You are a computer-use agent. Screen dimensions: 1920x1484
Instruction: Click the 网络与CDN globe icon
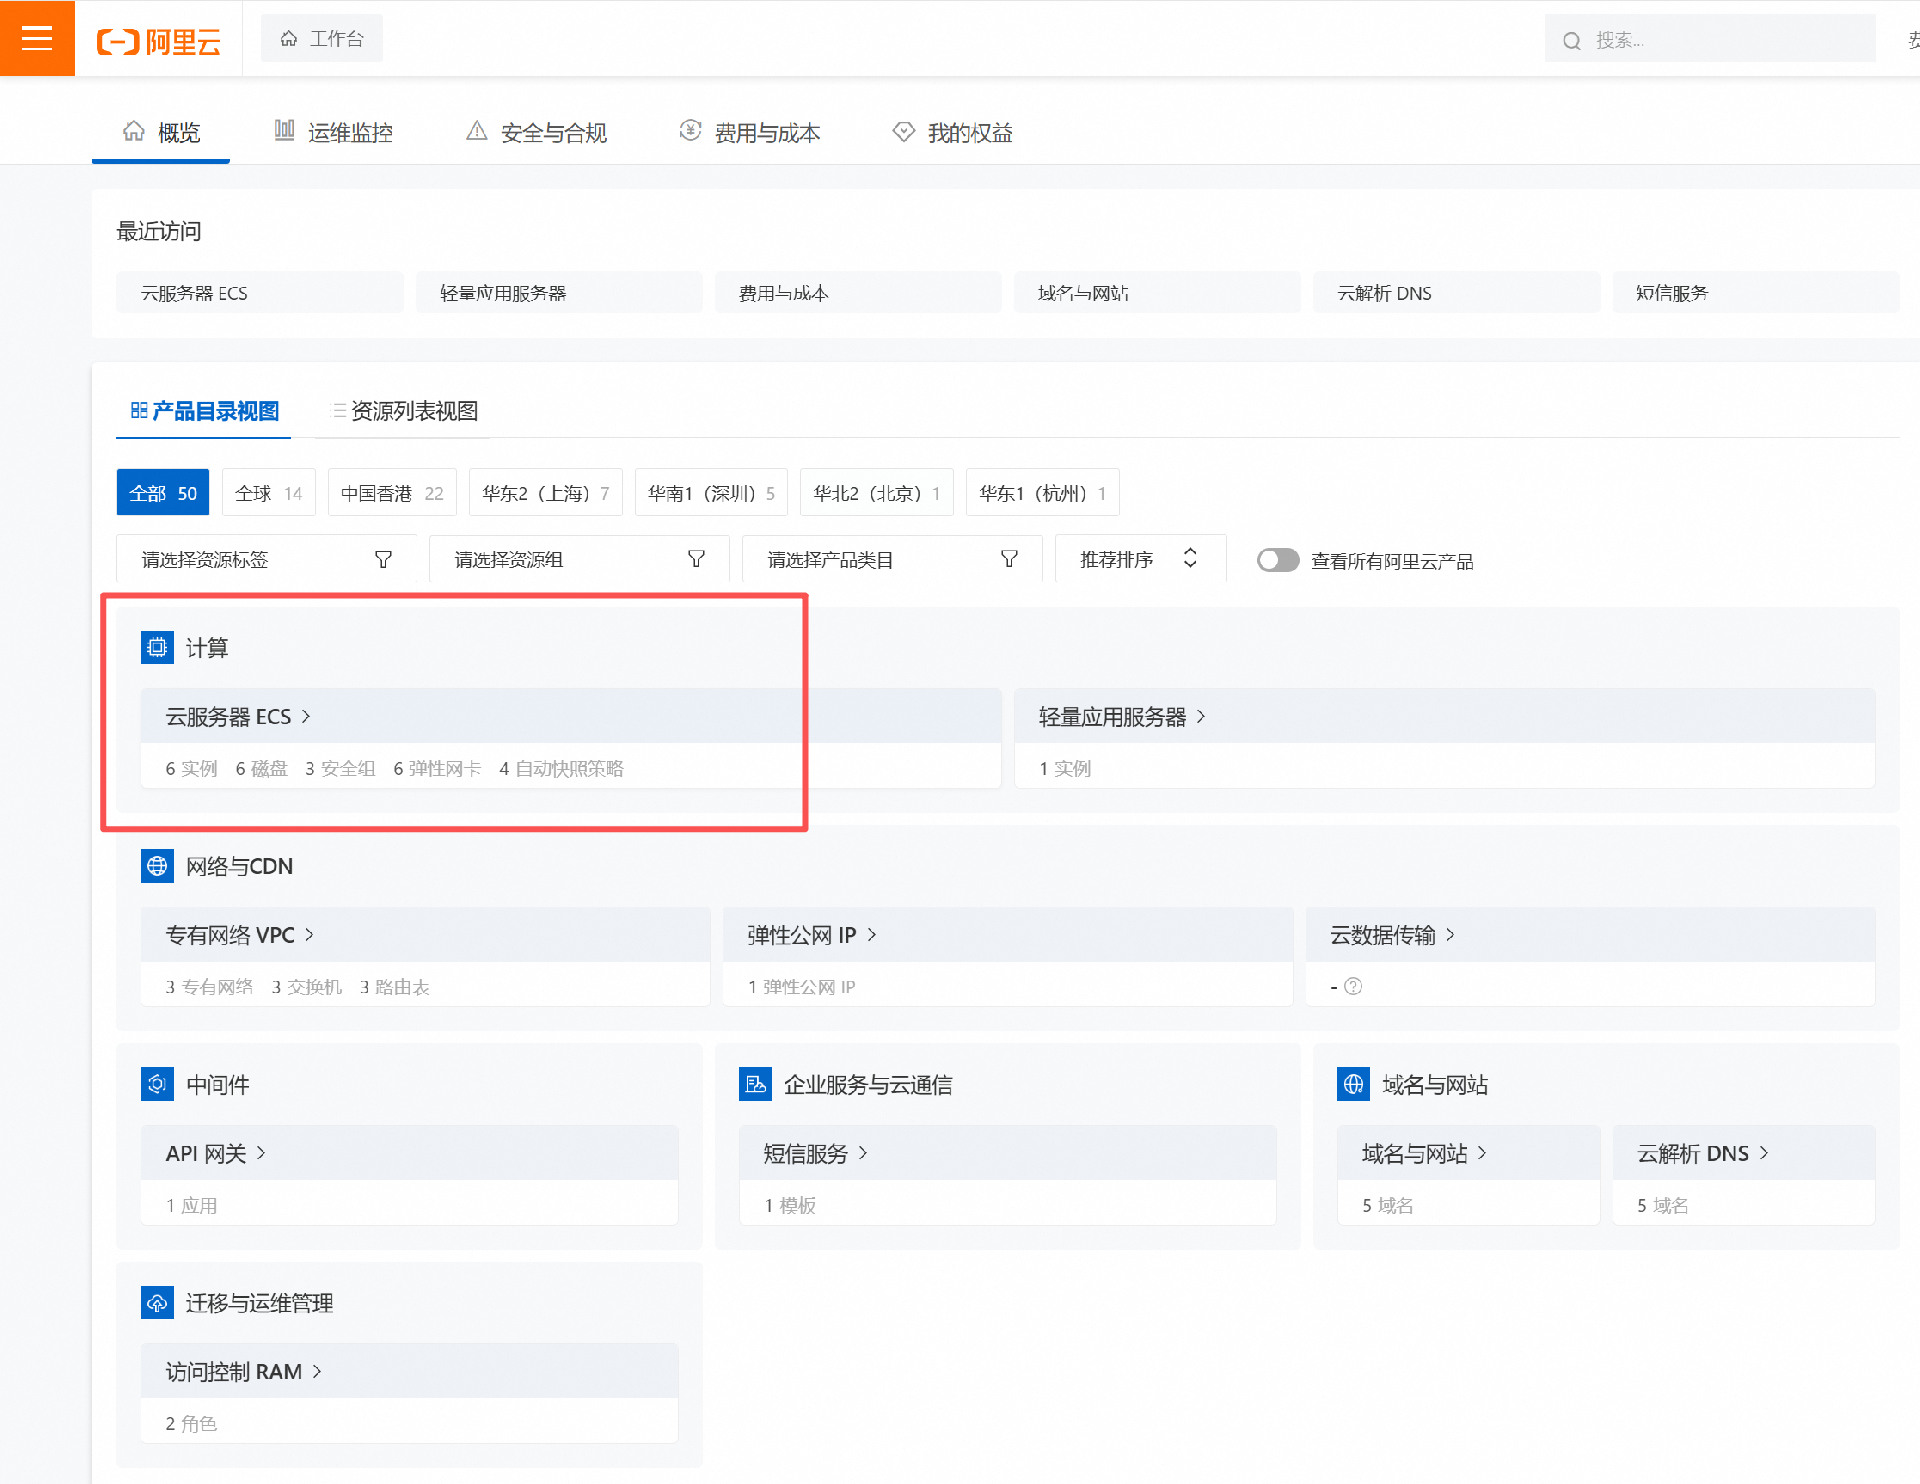point(157,866)
